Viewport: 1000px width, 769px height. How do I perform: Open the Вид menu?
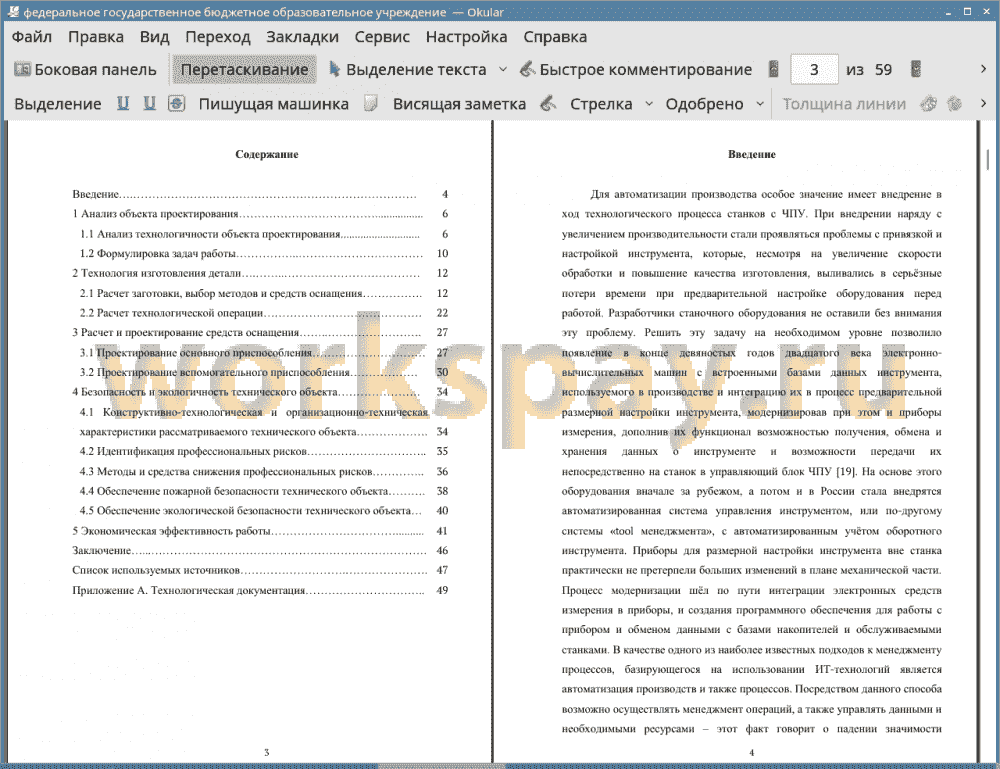tap(154, 37)
